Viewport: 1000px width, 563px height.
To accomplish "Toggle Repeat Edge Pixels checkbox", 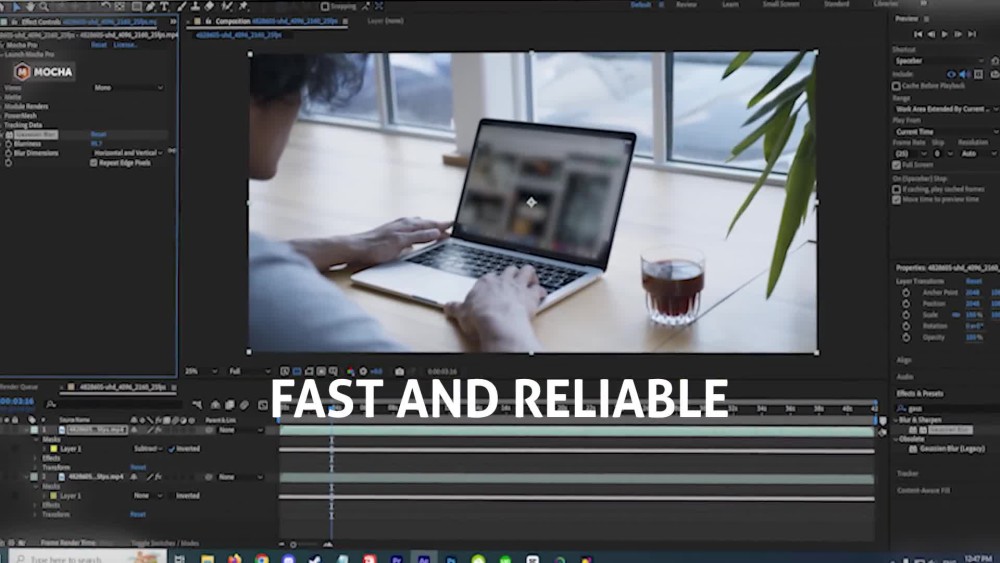I will point(94,163).
